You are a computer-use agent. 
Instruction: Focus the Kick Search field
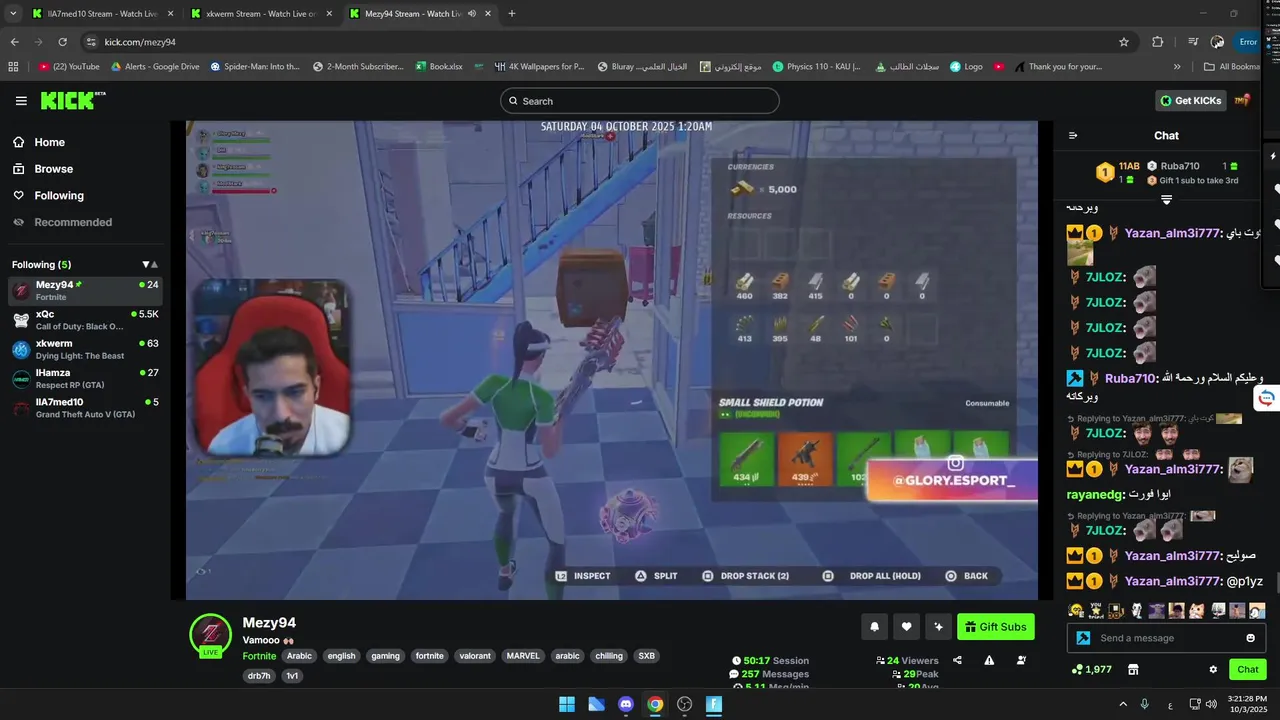point(640,101)
